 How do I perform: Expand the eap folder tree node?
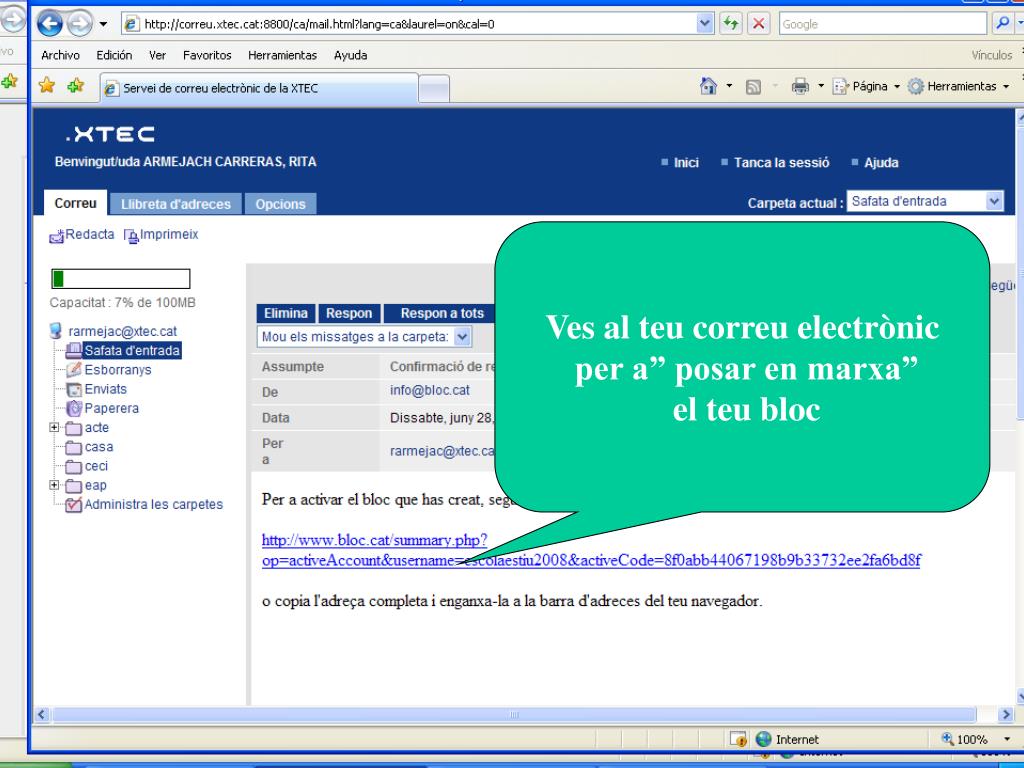(x=56, y=485)
